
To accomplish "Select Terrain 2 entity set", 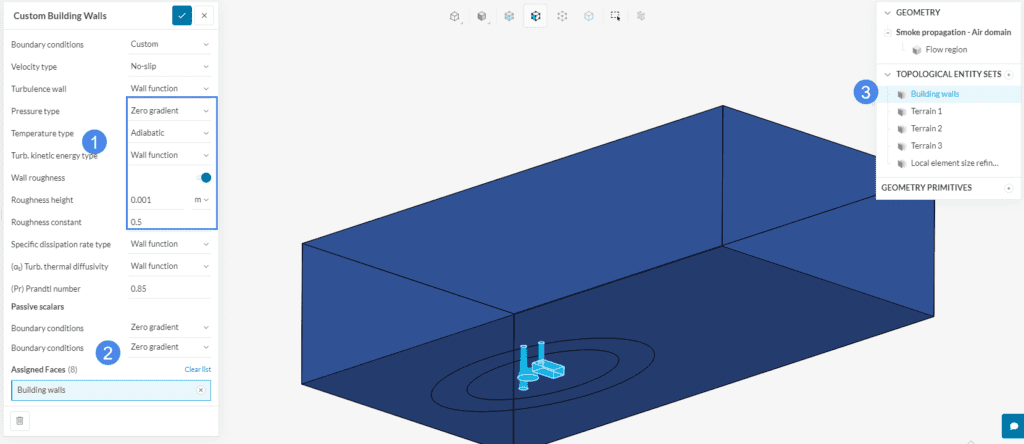I will 927,129.
